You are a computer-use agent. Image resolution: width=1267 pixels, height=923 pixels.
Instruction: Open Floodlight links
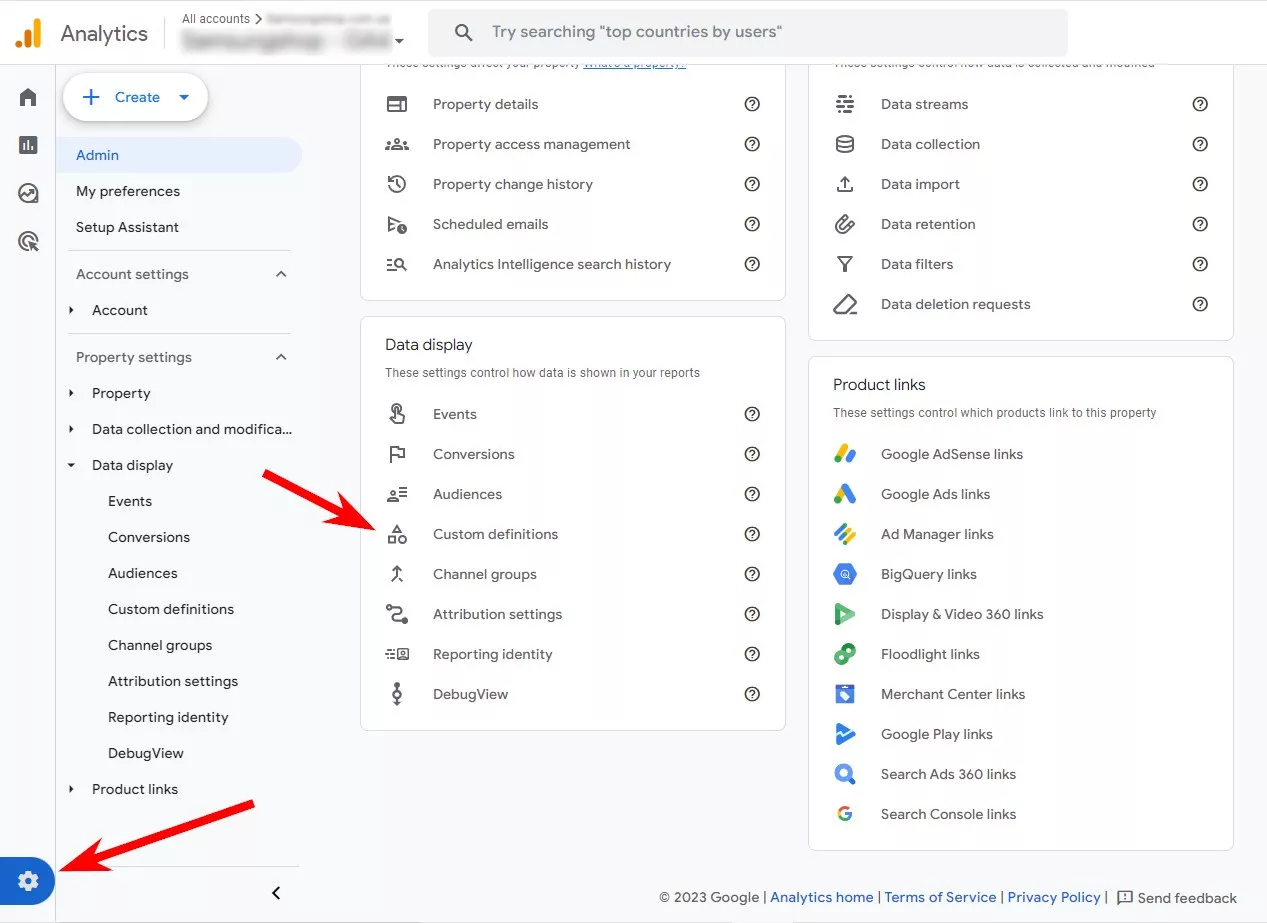[930, 654]
